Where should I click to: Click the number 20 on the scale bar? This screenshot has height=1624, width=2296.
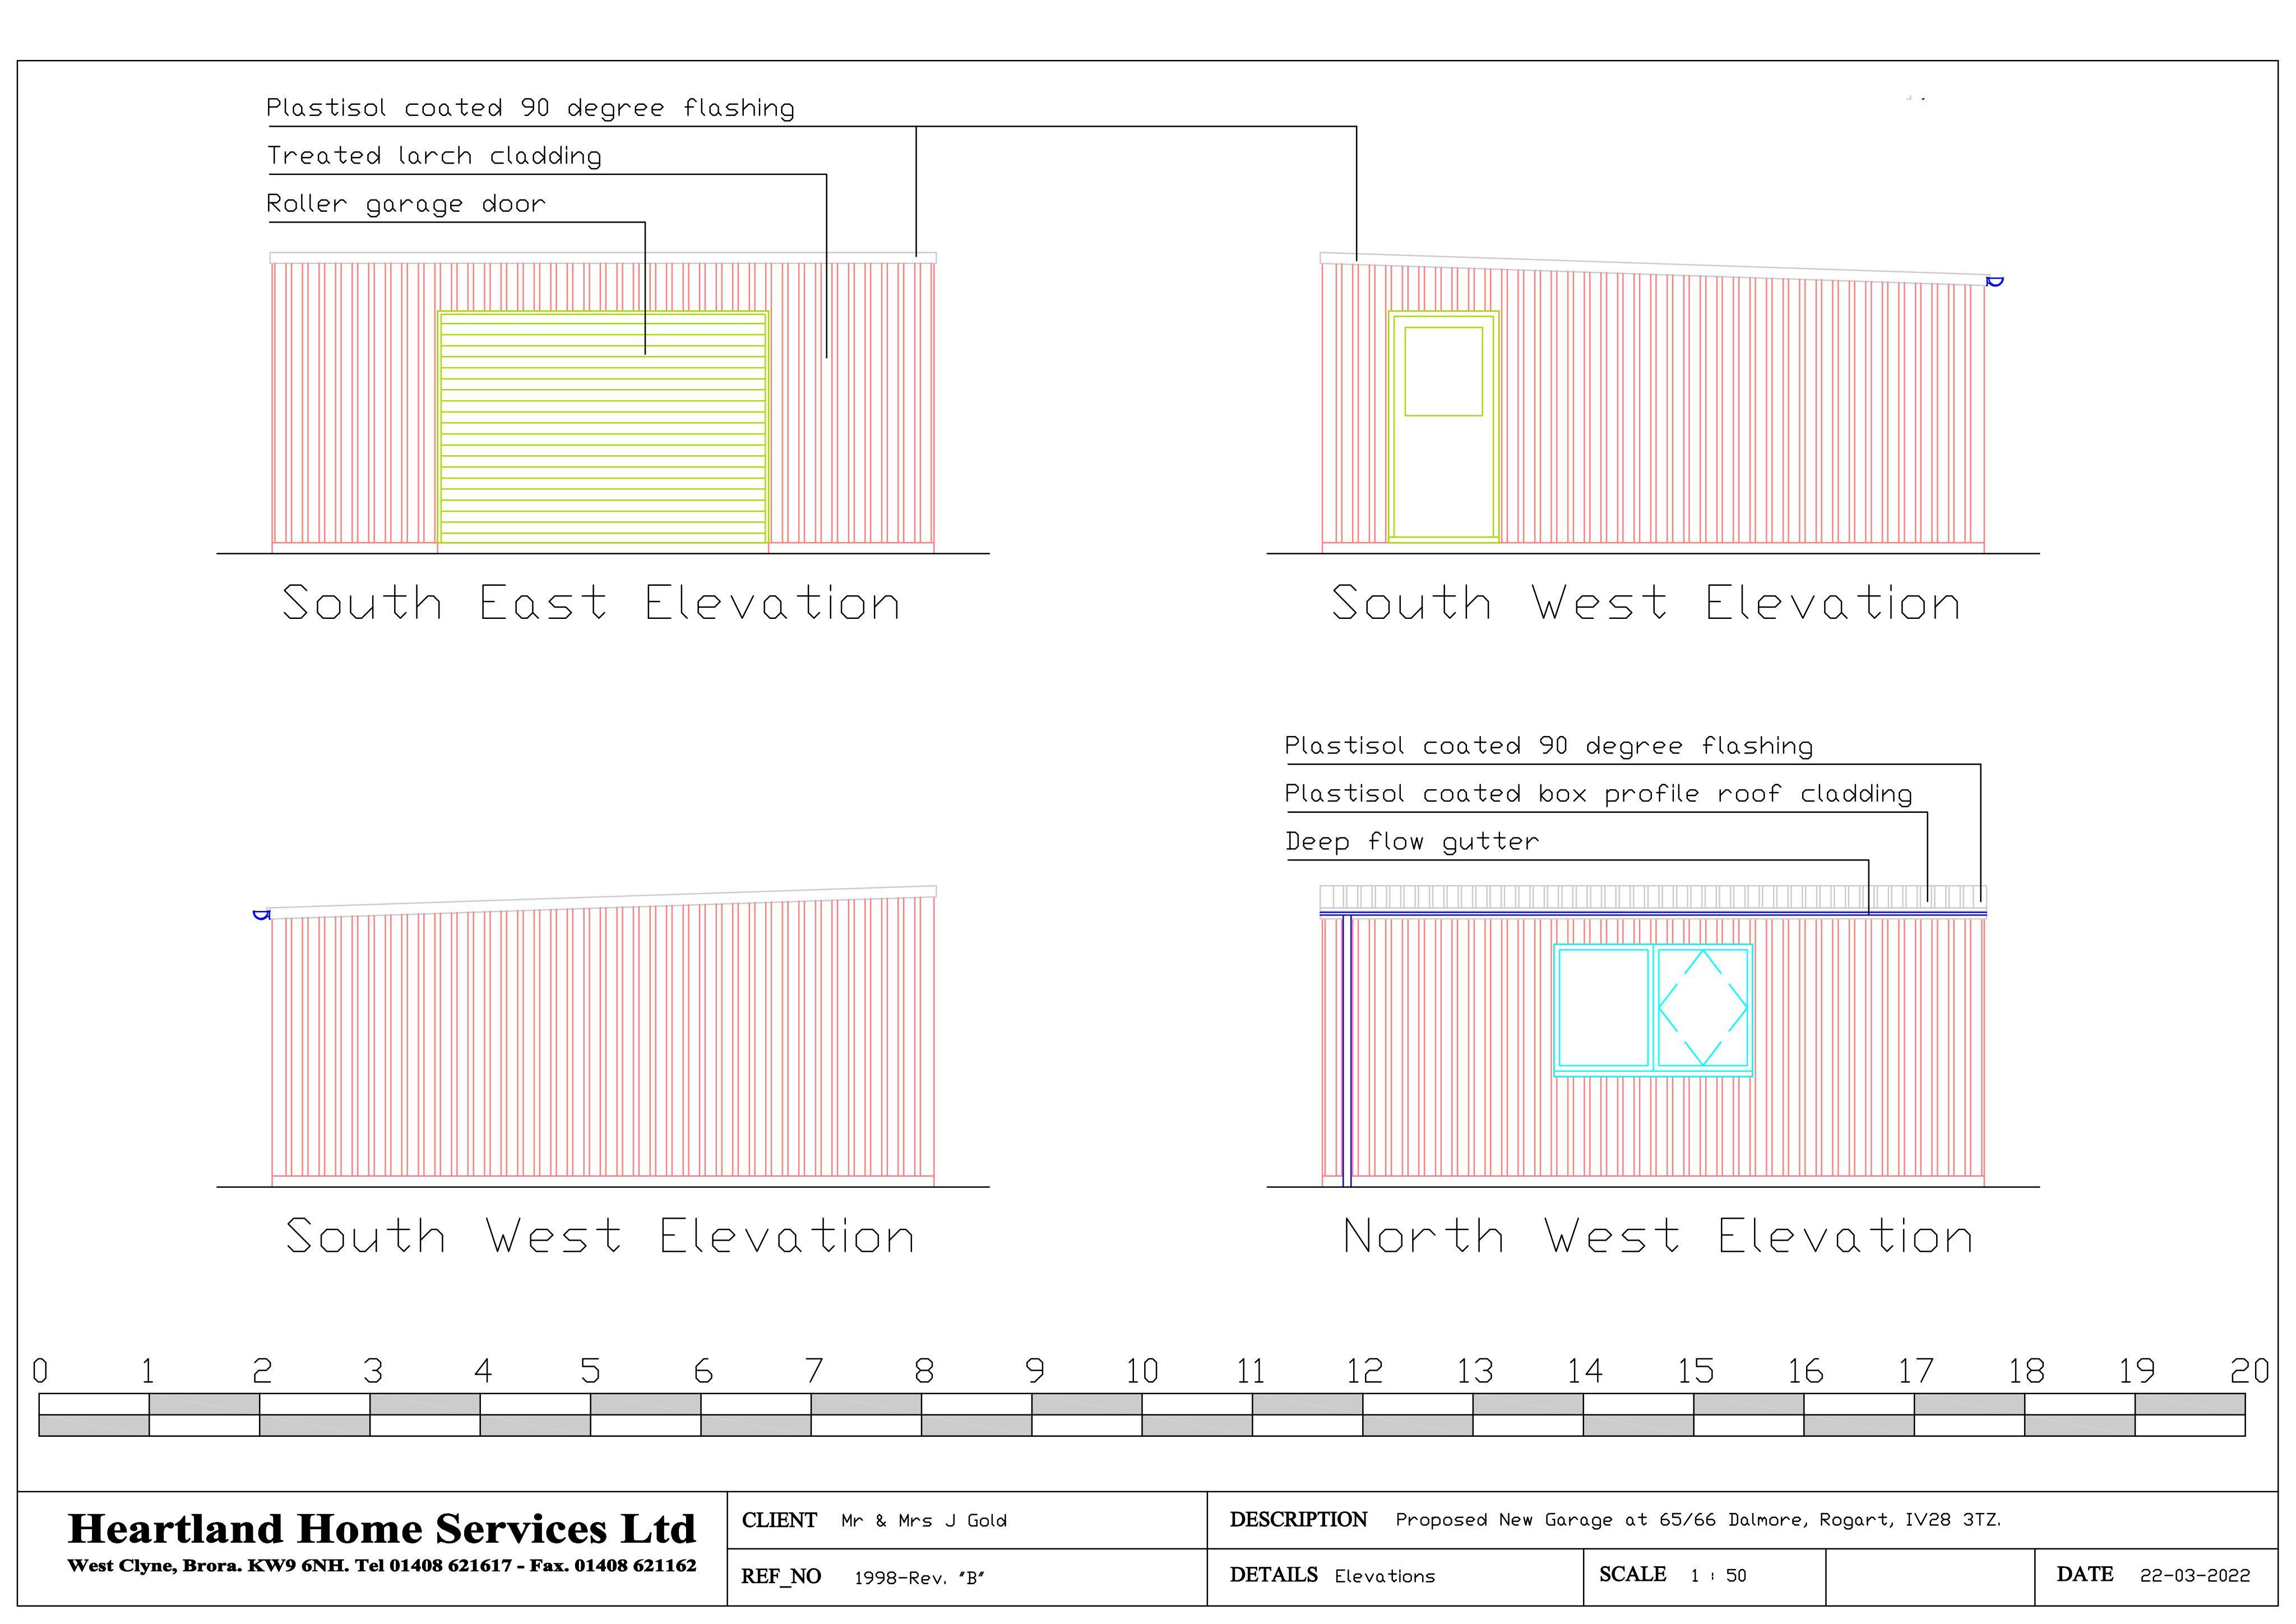coord(2249,1371)
